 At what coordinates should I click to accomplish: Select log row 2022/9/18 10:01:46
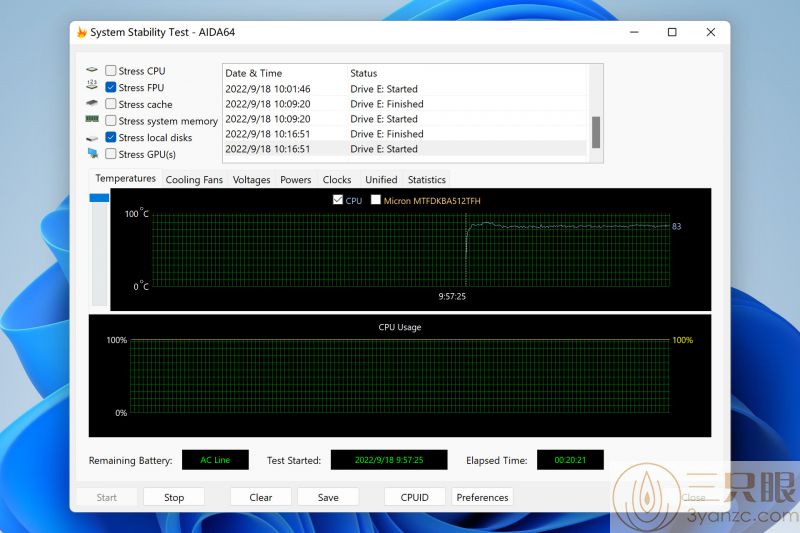click(x=405, y=89)
